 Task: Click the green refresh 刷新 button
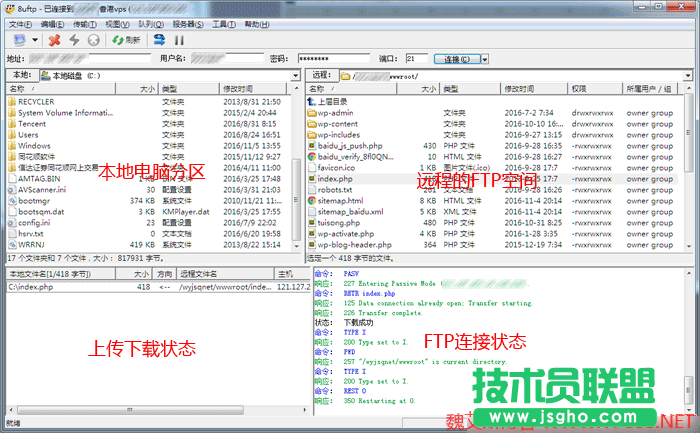point(126,40)
